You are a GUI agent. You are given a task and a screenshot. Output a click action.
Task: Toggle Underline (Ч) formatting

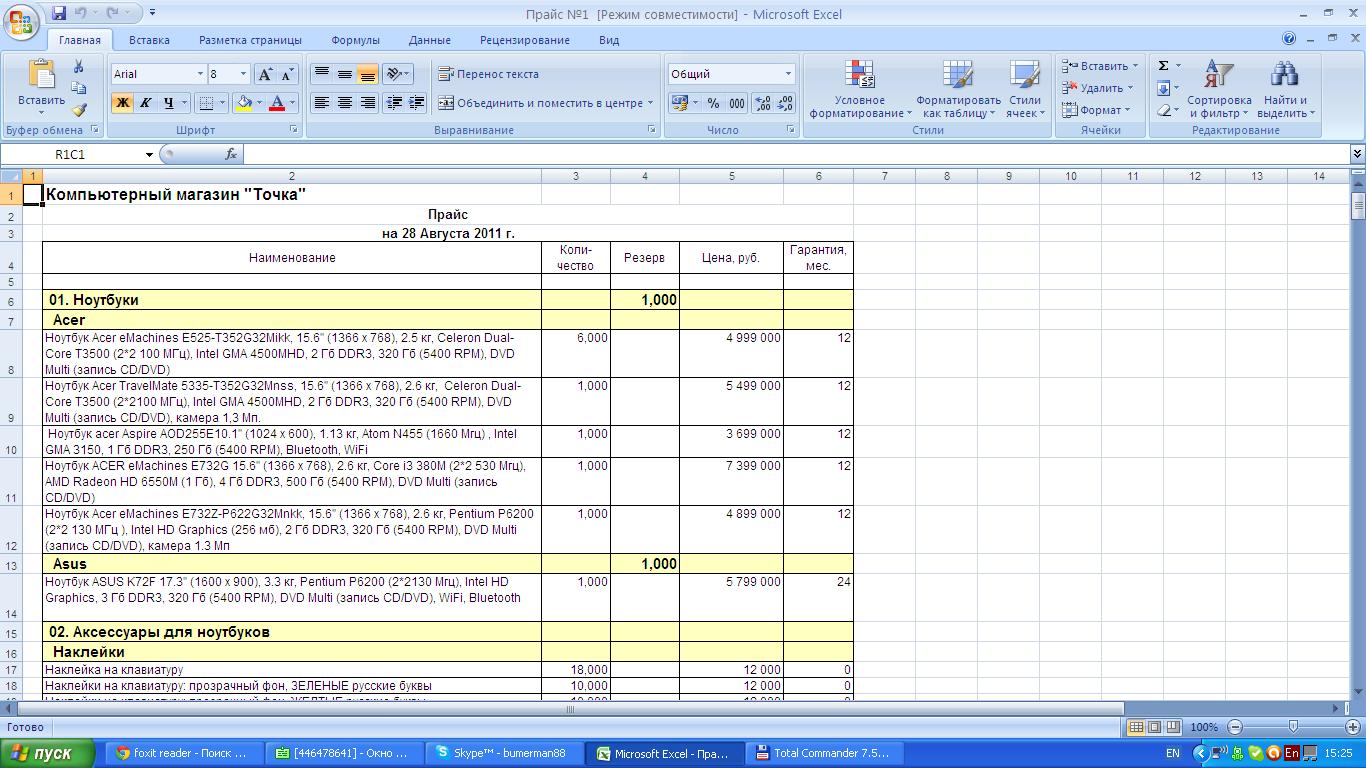click(169, 102)
